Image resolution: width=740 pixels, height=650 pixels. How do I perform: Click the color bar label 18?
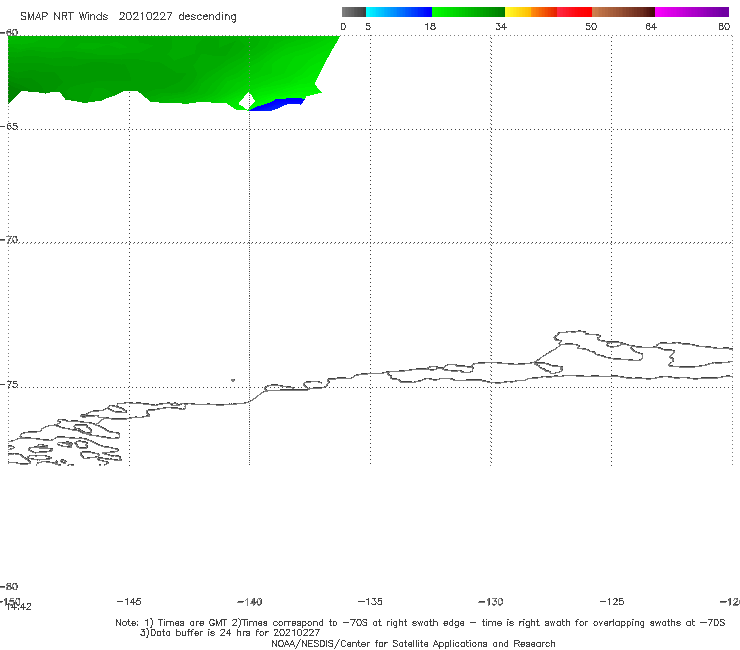point(430,26)
